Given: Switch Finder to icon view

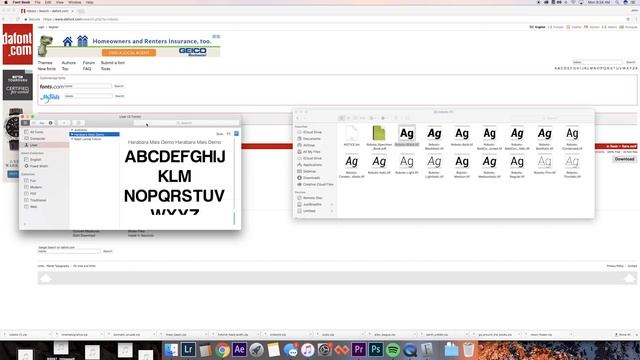Looking at the screenshot, I should pos(342,118).
